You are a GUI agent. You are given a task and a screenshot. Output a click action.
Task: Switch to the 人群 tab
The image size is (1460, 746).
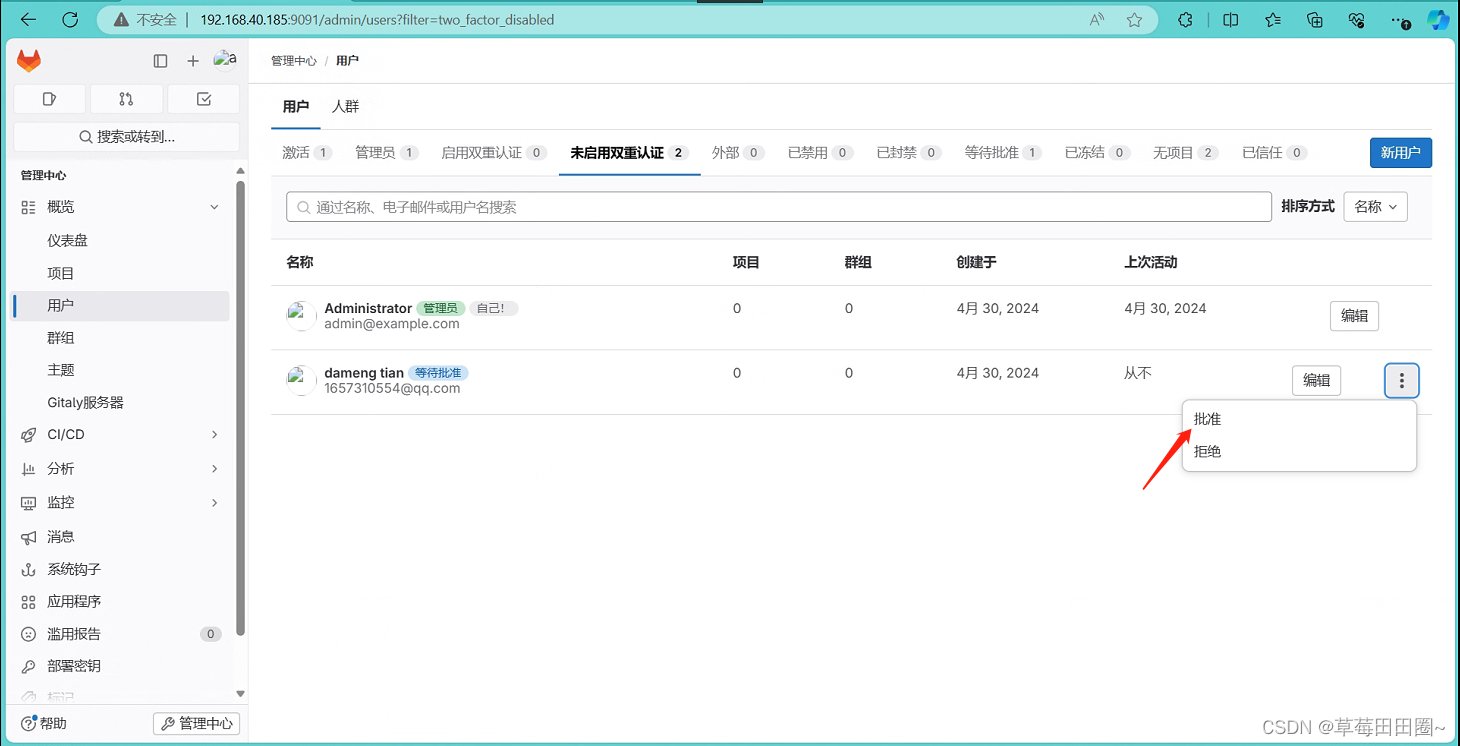[345, 107]
